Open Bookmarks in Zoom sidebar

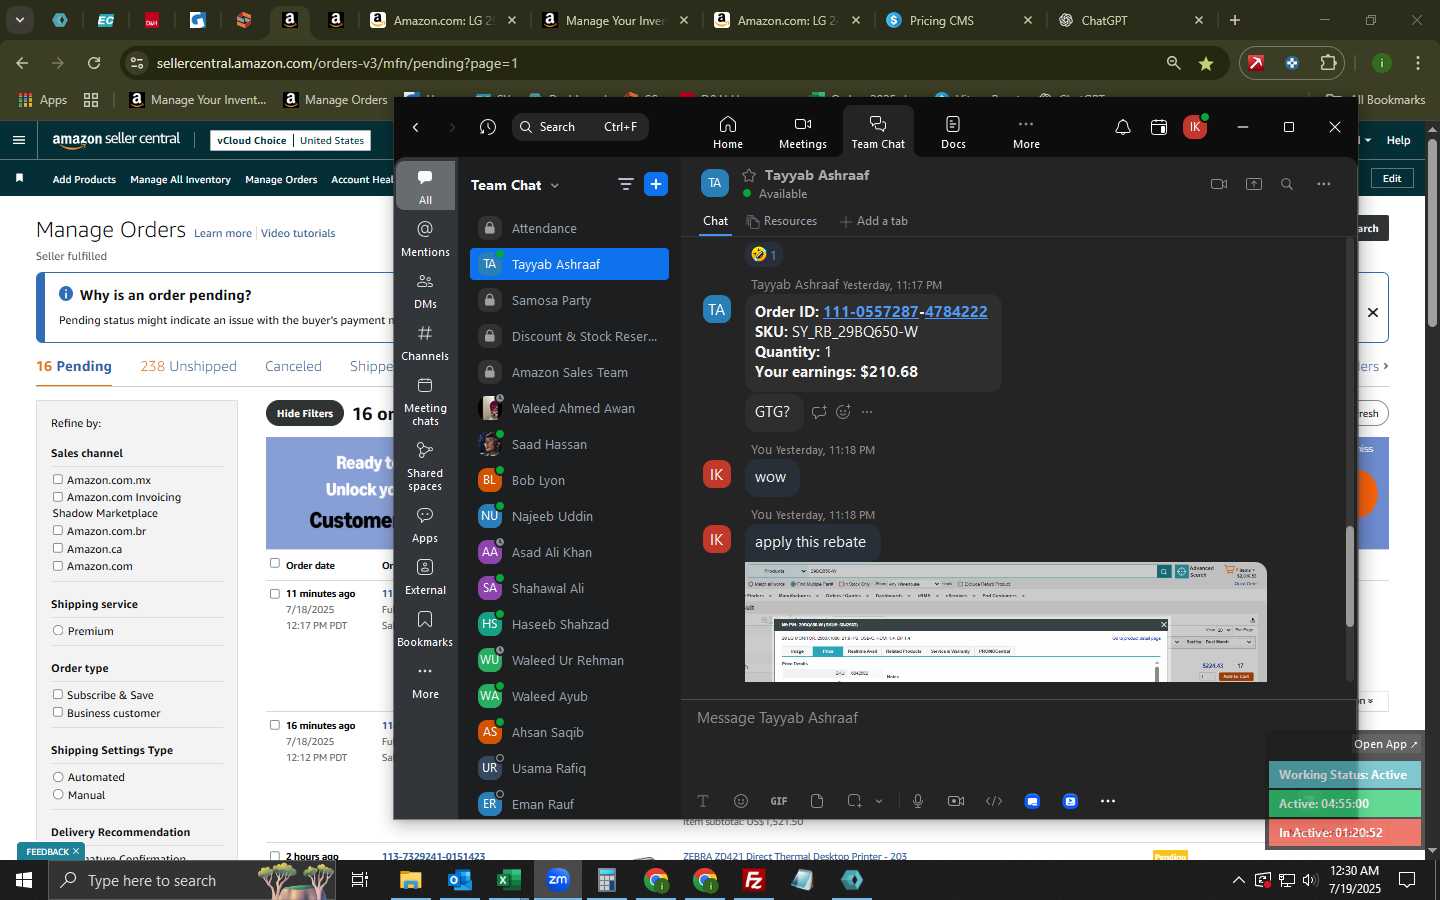(x=425, y=629)
